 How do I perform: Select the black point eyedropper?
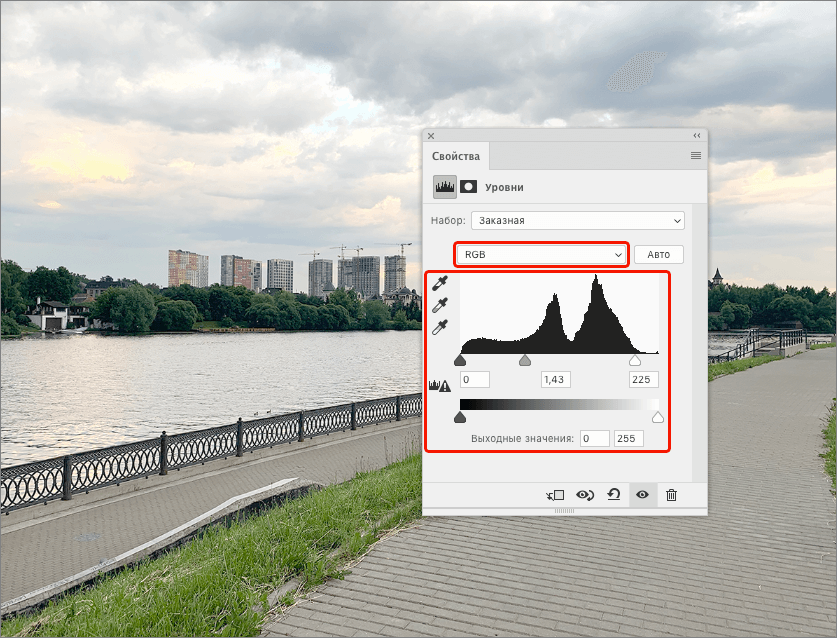coord(439,285)
